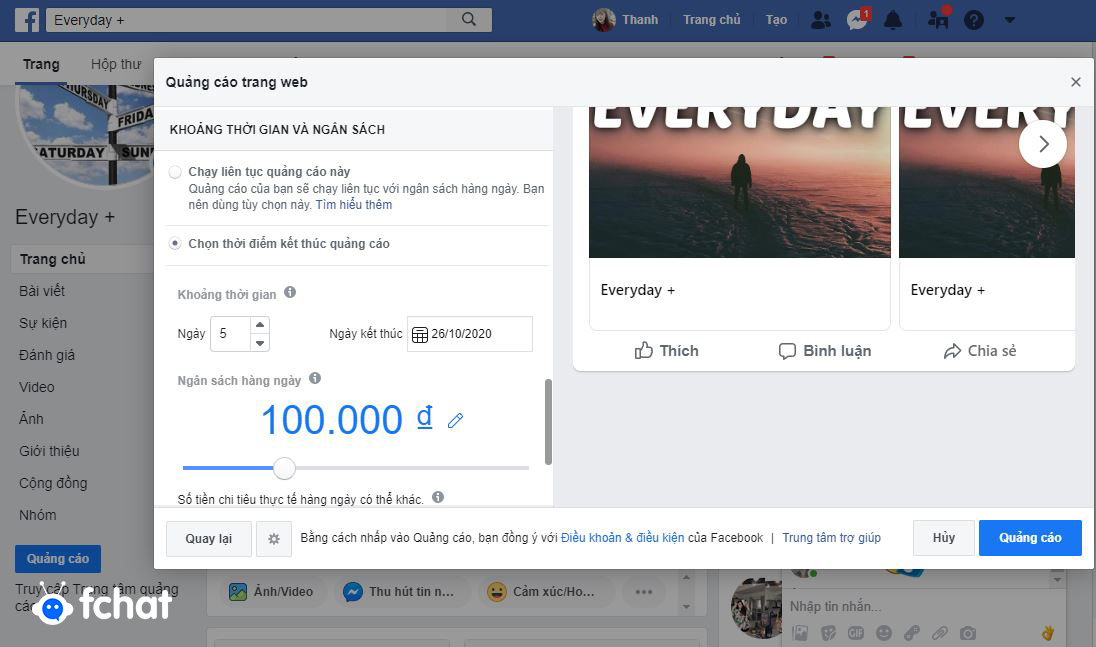
Task: Select Giới thiệu in page sidebar
Action: [x=49, y=451]
